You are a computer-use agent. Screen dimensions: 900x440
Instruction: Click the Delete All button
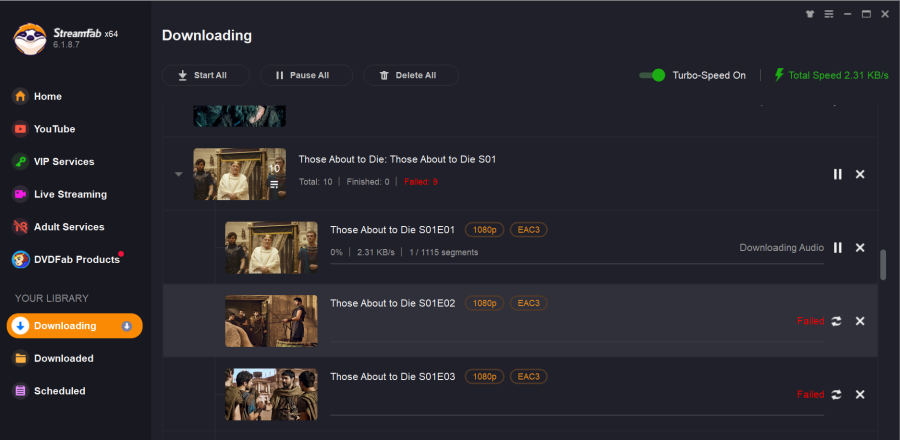[x=411, y=75]
